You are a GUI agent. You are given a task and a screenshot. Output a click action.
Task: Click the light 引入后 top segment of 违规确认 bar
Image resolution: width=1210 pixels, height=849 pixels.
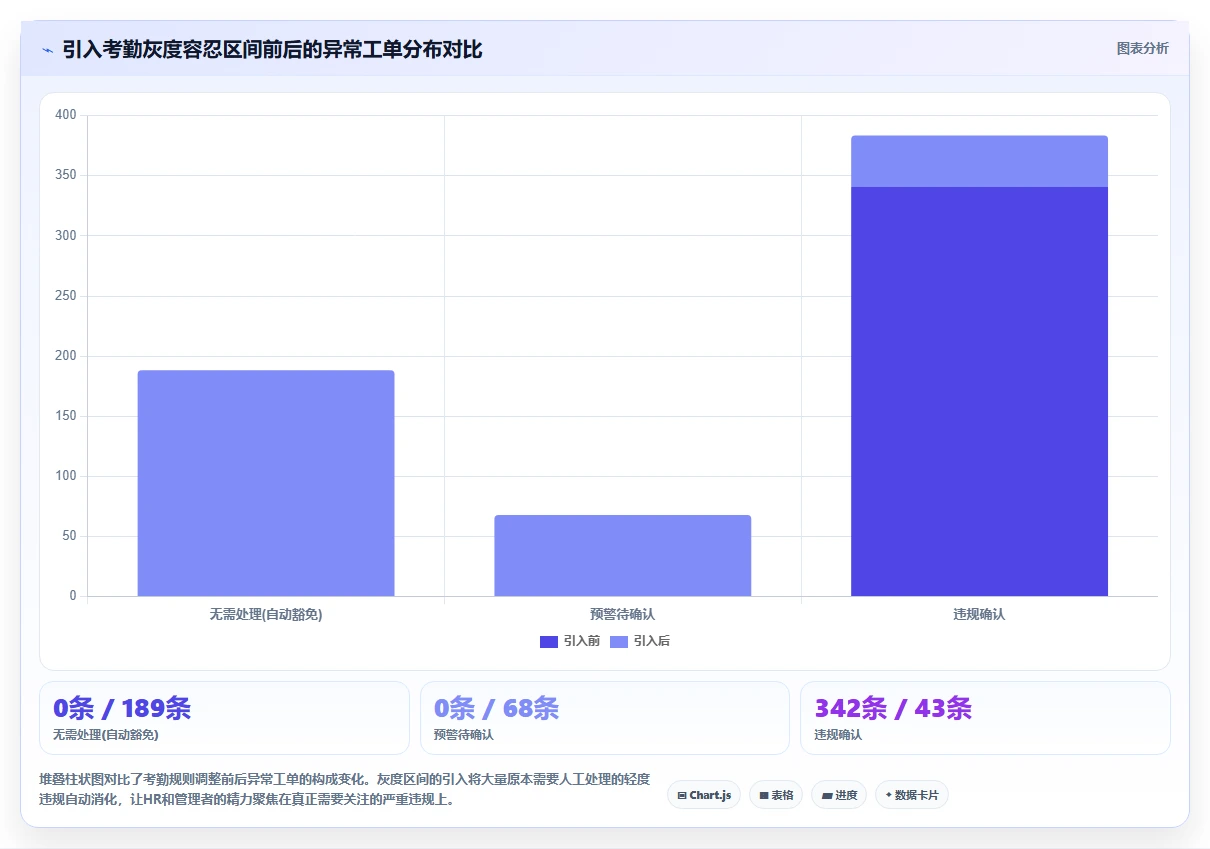click(979, 161)
